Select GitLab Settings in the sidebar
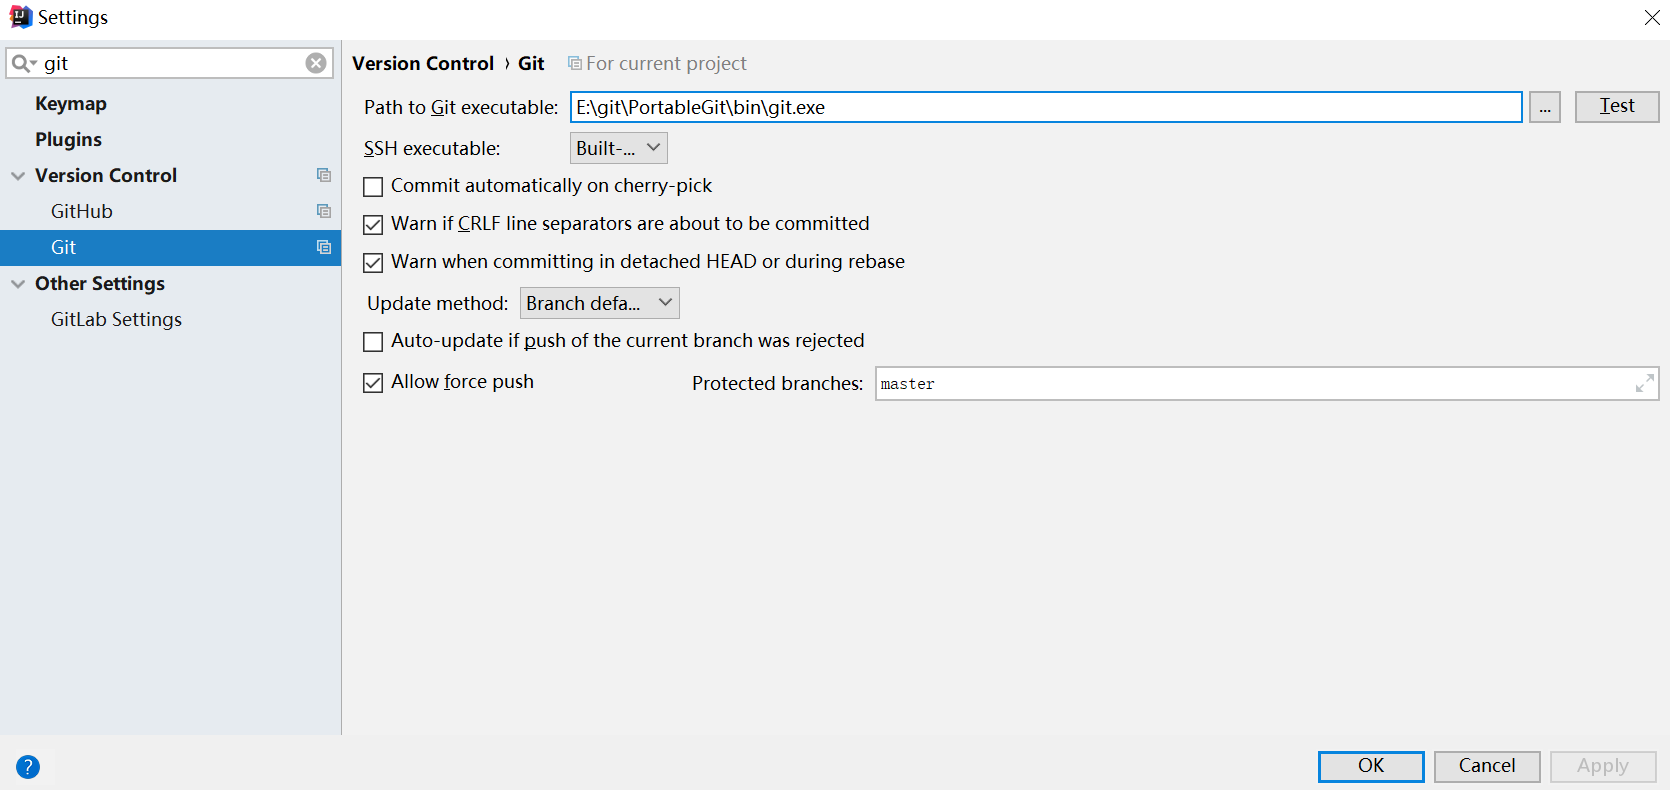This screenshot has height=790, width=1670. point(115,319)
